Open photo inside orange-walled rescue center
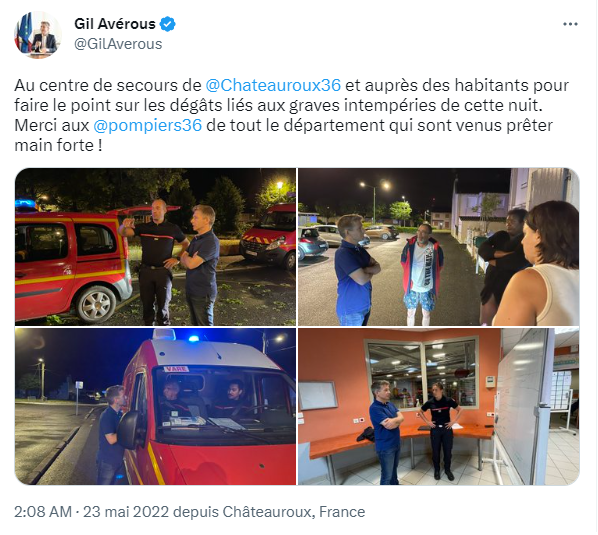Viewport: 598px width, 535px height. 439,406
